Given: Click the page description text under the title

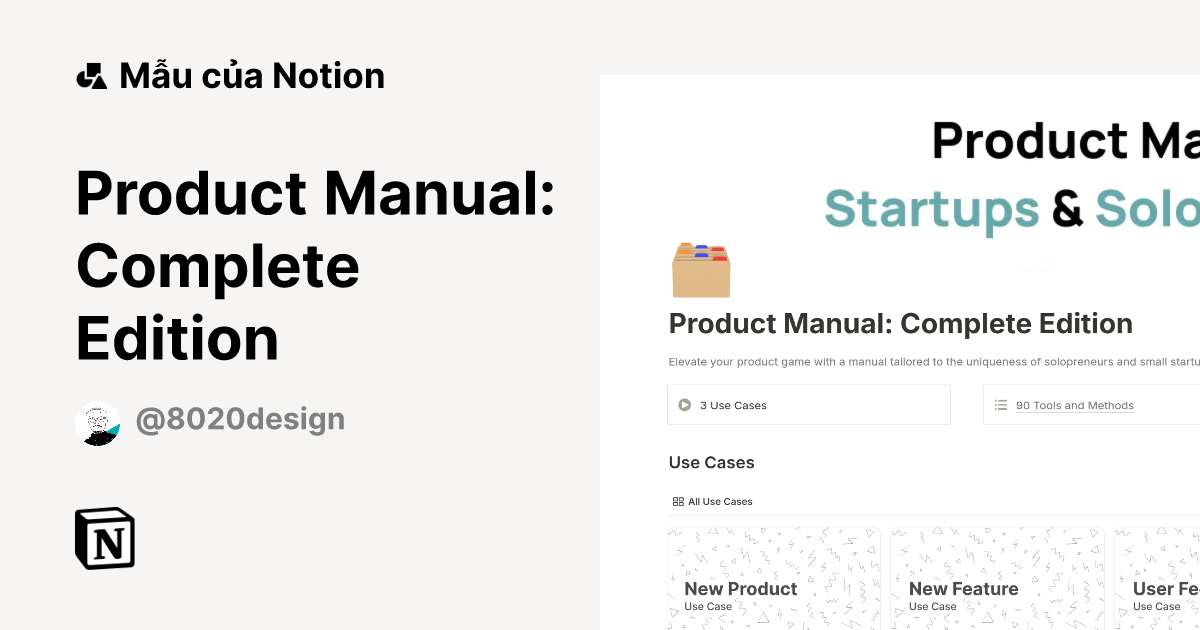Looking at the screenshot, I should click(x=930, y=361).
